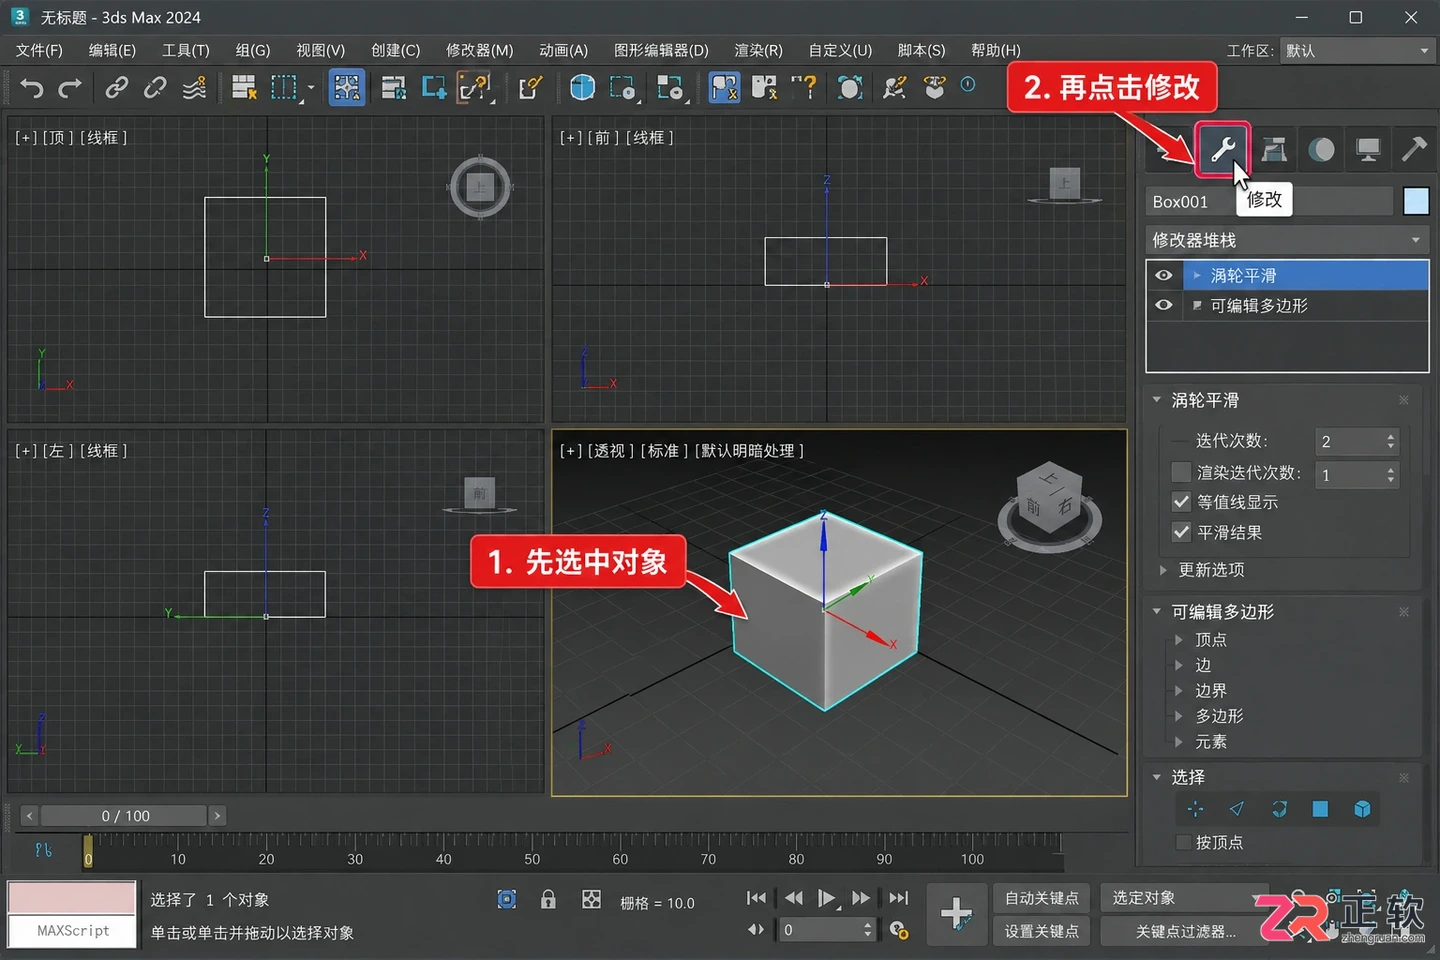
Task: Click the question mark help-mode toolbar icon
Action: pyautogui.click(x=804, y=88)
